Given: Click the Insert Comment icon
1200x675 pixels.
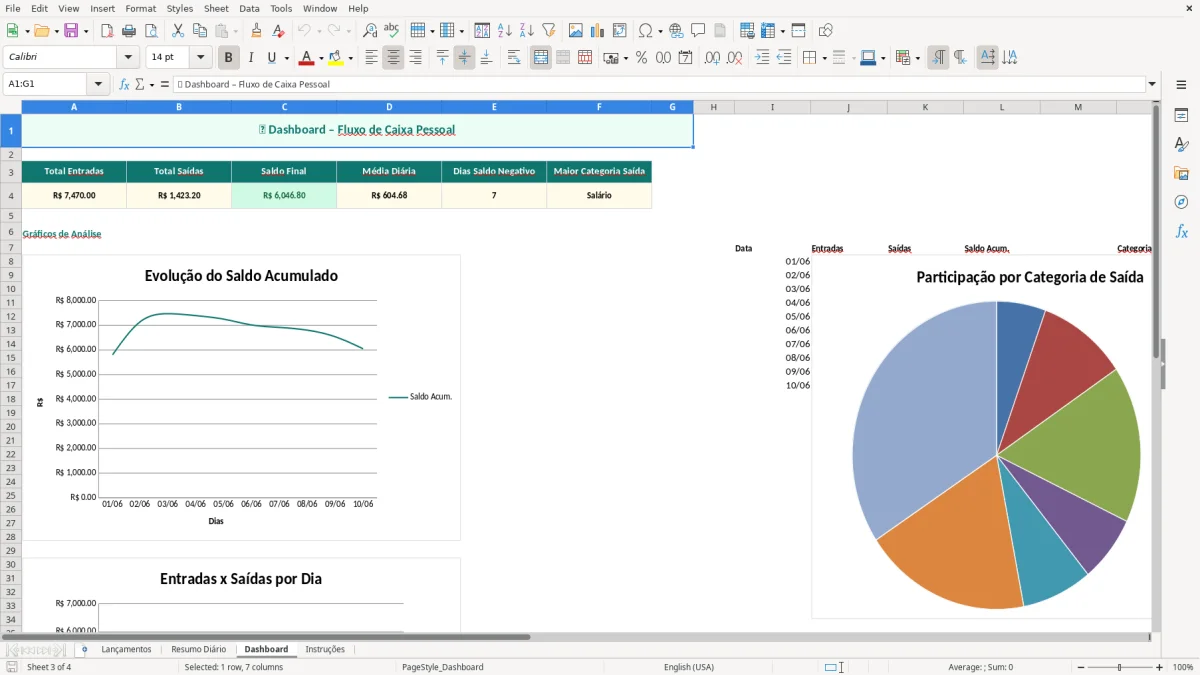Looking at the screenshot, I should 698,31.
